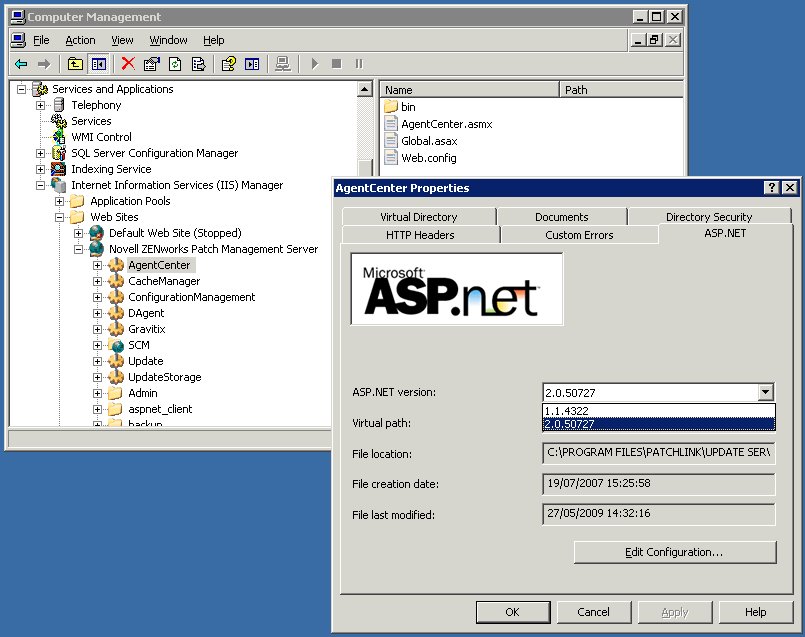Click the Pause item toolbar icon
The image size is (805, 637).
(x=359, y=64)
